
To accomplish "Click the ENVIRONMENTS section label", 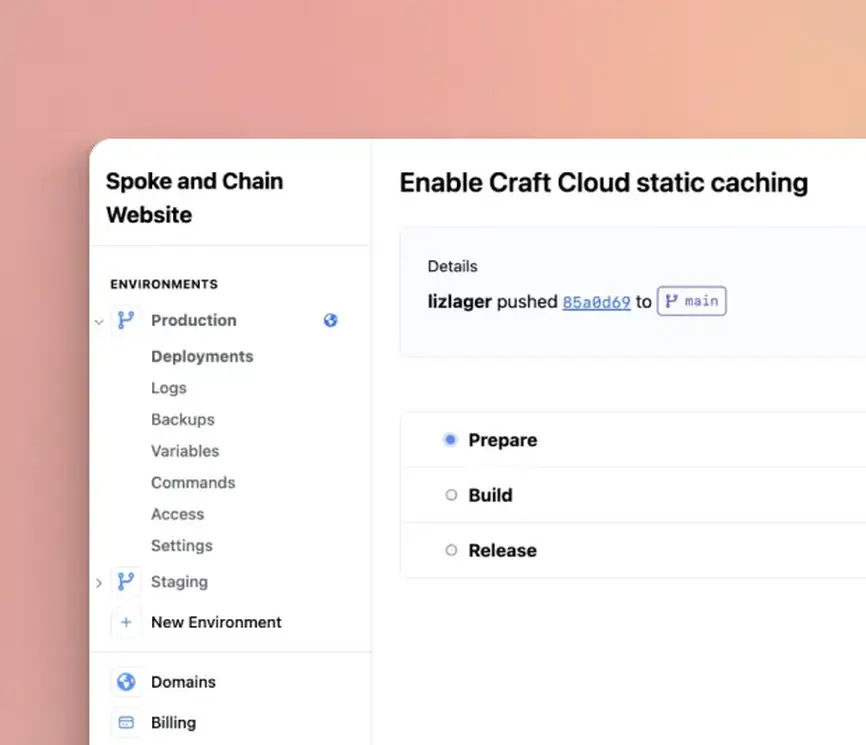I will (164, 284).
